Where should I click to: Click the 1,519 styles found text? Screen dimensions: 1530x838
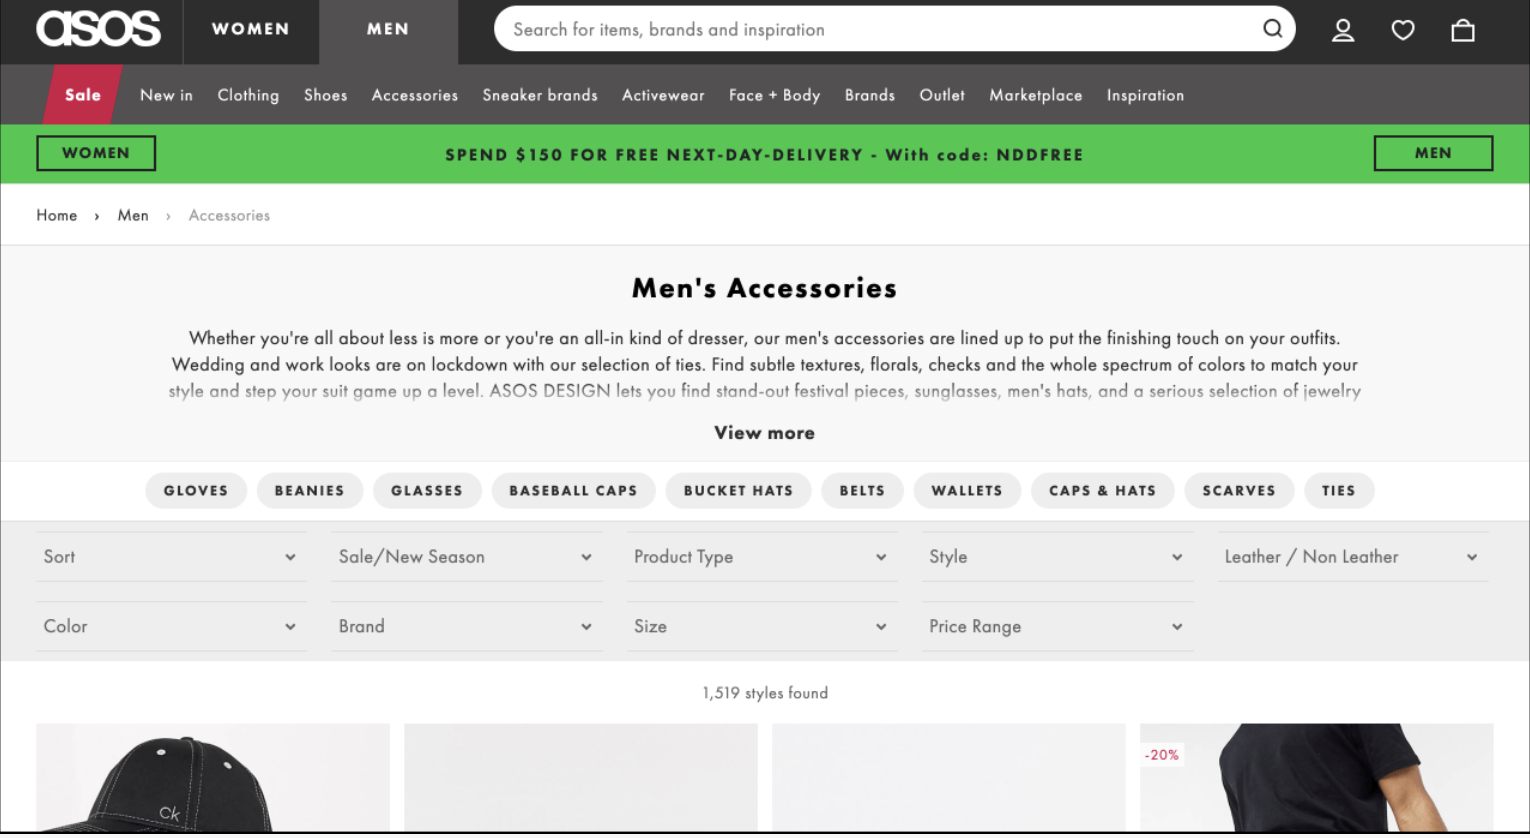pos(765,693)
